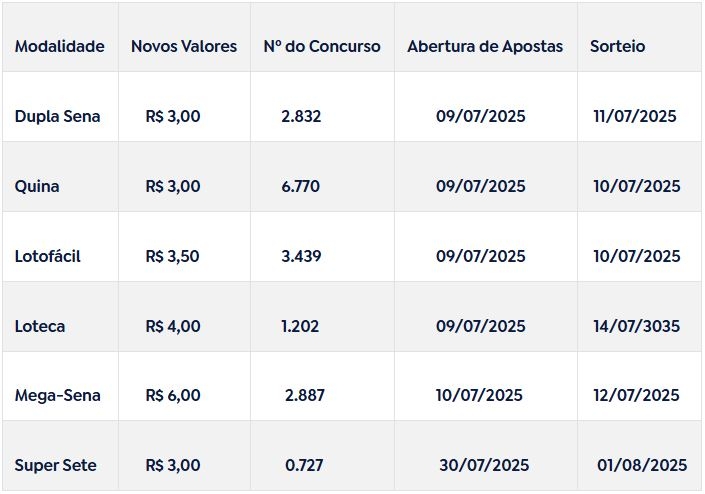This screenshot has height=494, width=705.
Task: Click the 01/08/2025 draw date
Action: point(642,465)
